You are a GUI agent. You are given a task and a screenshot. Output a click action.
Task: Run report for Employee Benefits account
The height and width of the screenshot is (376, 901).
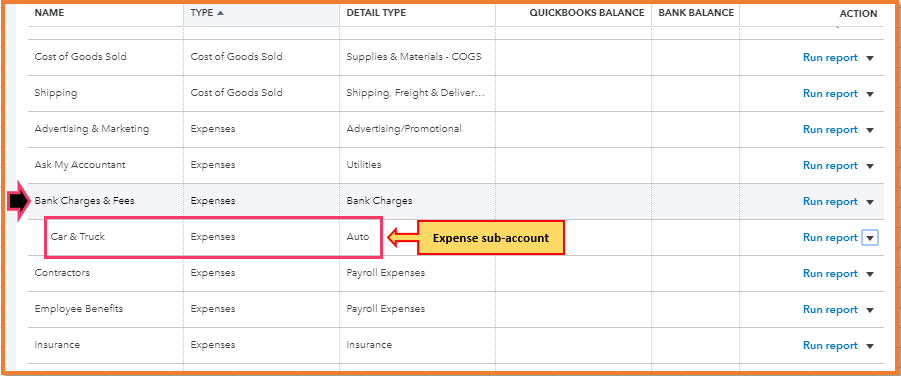click(830, 309)
